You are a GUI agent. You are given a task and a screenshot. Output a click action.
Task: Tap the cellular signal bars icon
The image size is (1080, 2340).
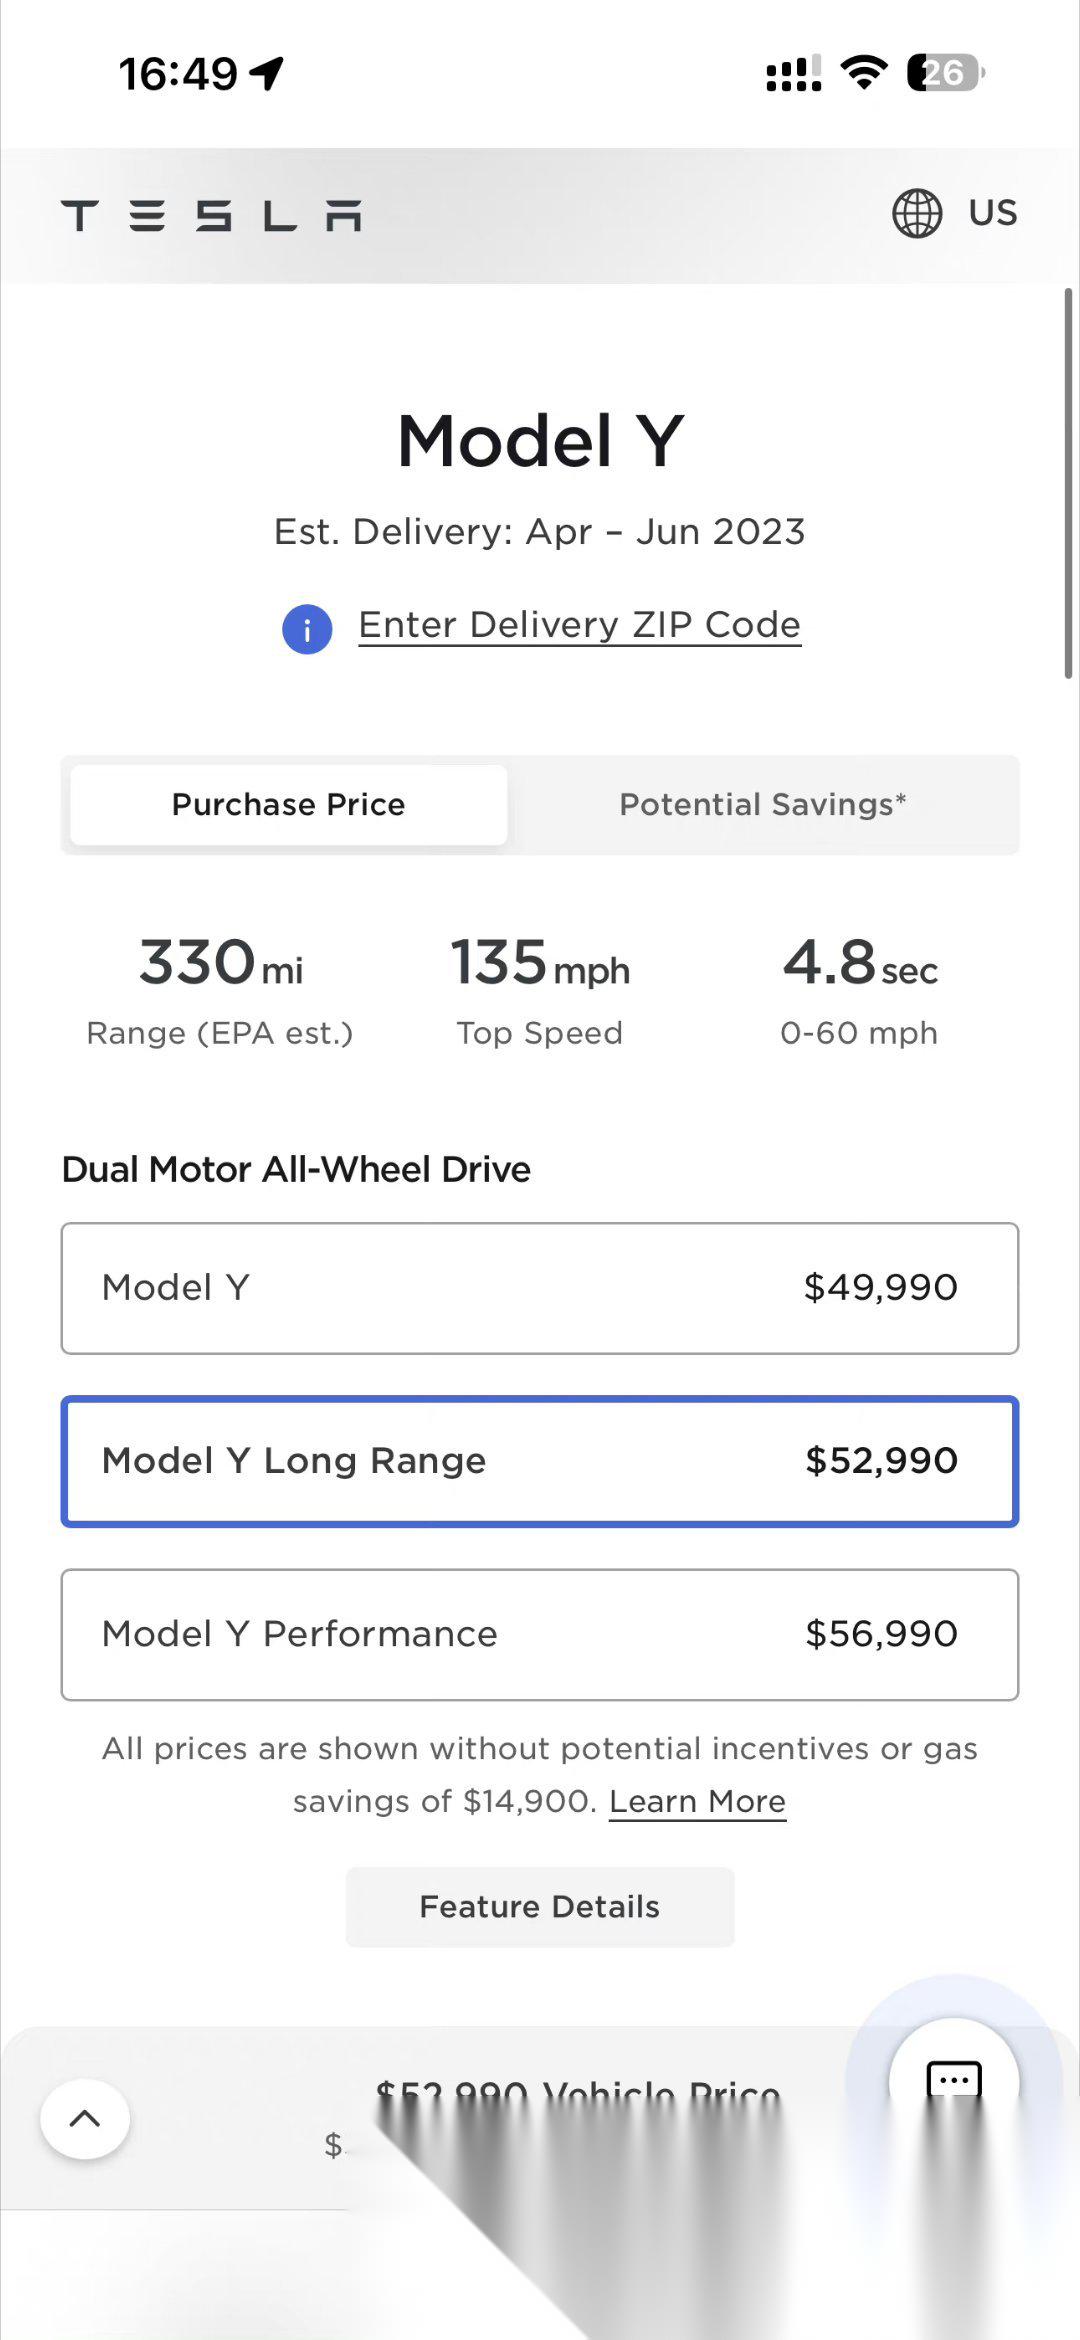[793, 73]
